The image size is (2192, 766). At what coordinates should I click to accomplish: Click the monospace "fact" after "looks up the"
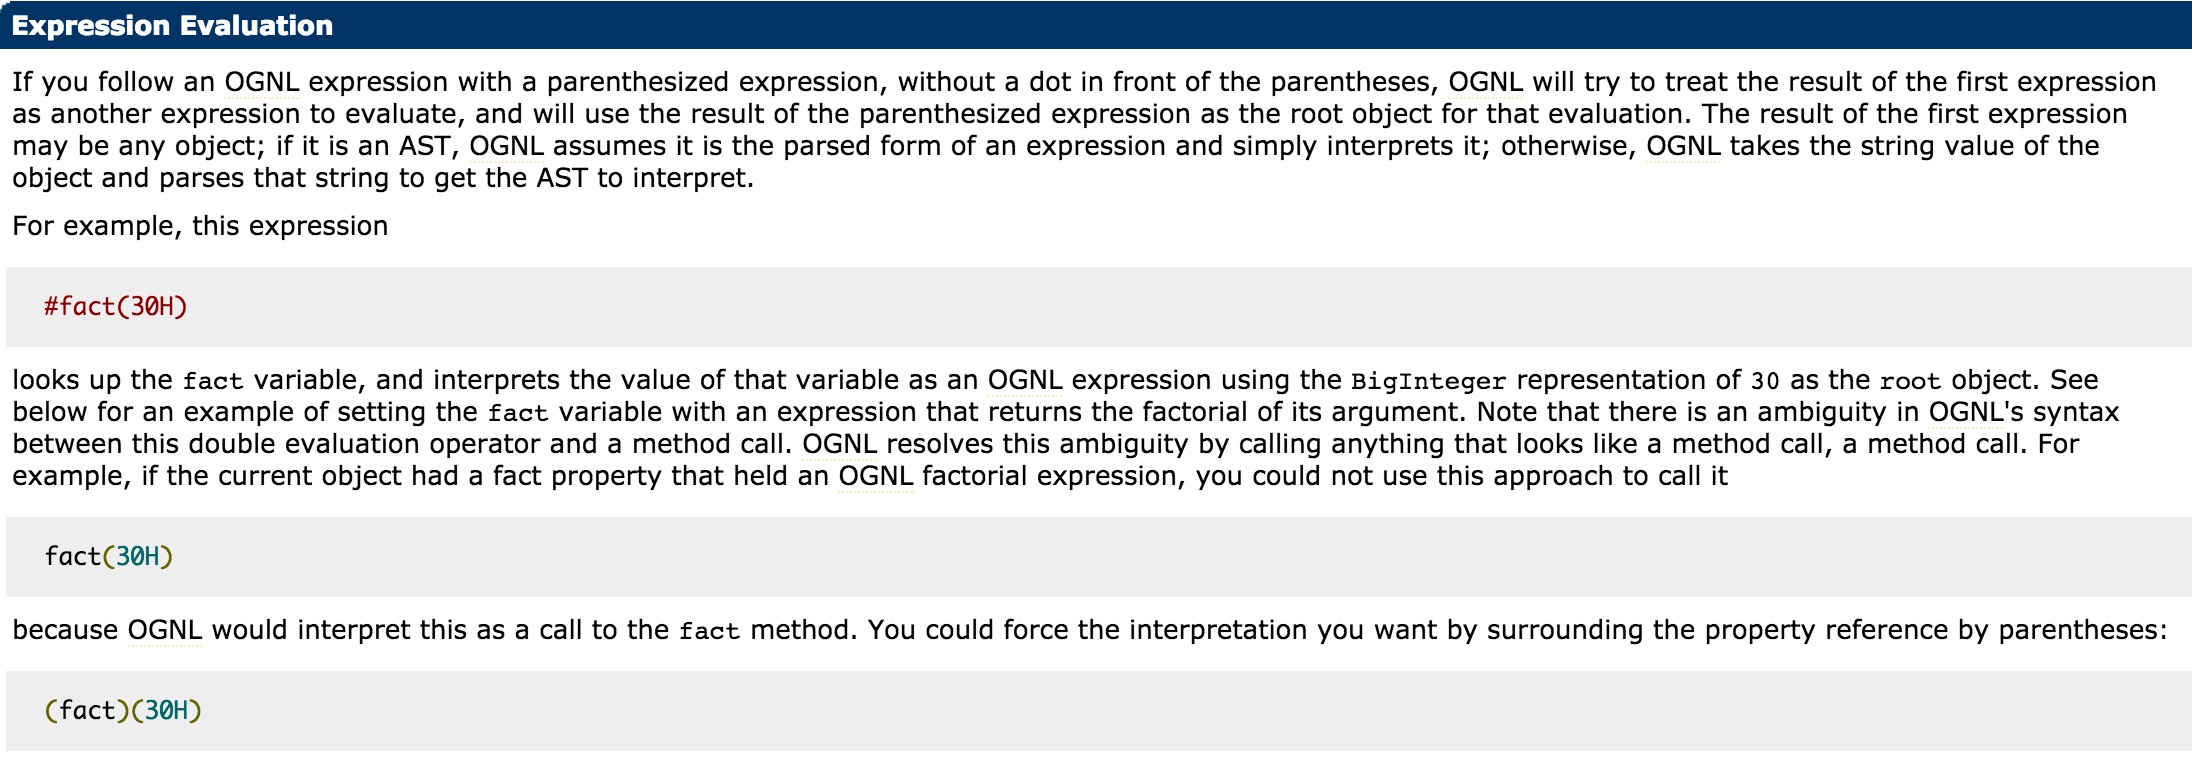pos(213,381)
